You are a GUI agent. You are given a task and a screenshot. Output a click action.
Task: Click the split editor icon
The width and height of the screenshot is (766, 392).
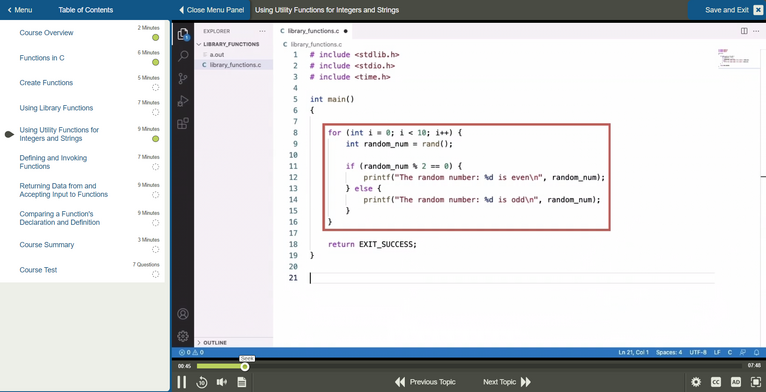click(x=744, y=31)
